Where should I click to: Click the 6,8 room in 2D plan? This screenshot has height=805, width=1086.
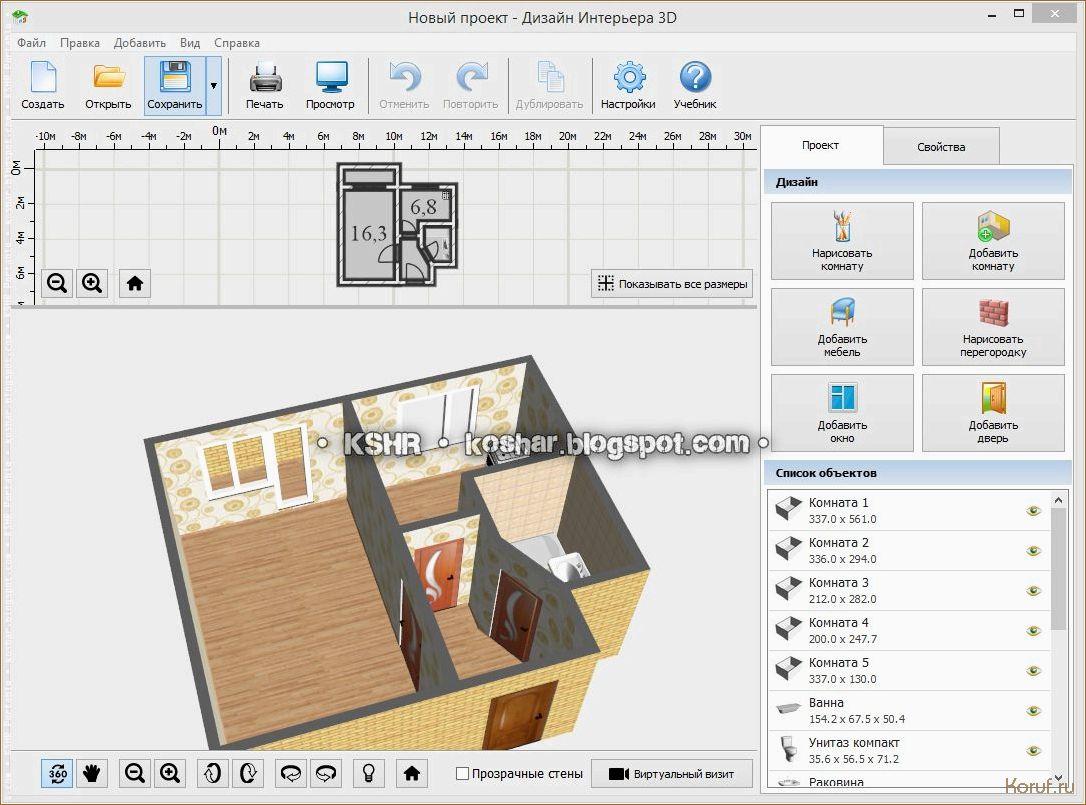423,206
